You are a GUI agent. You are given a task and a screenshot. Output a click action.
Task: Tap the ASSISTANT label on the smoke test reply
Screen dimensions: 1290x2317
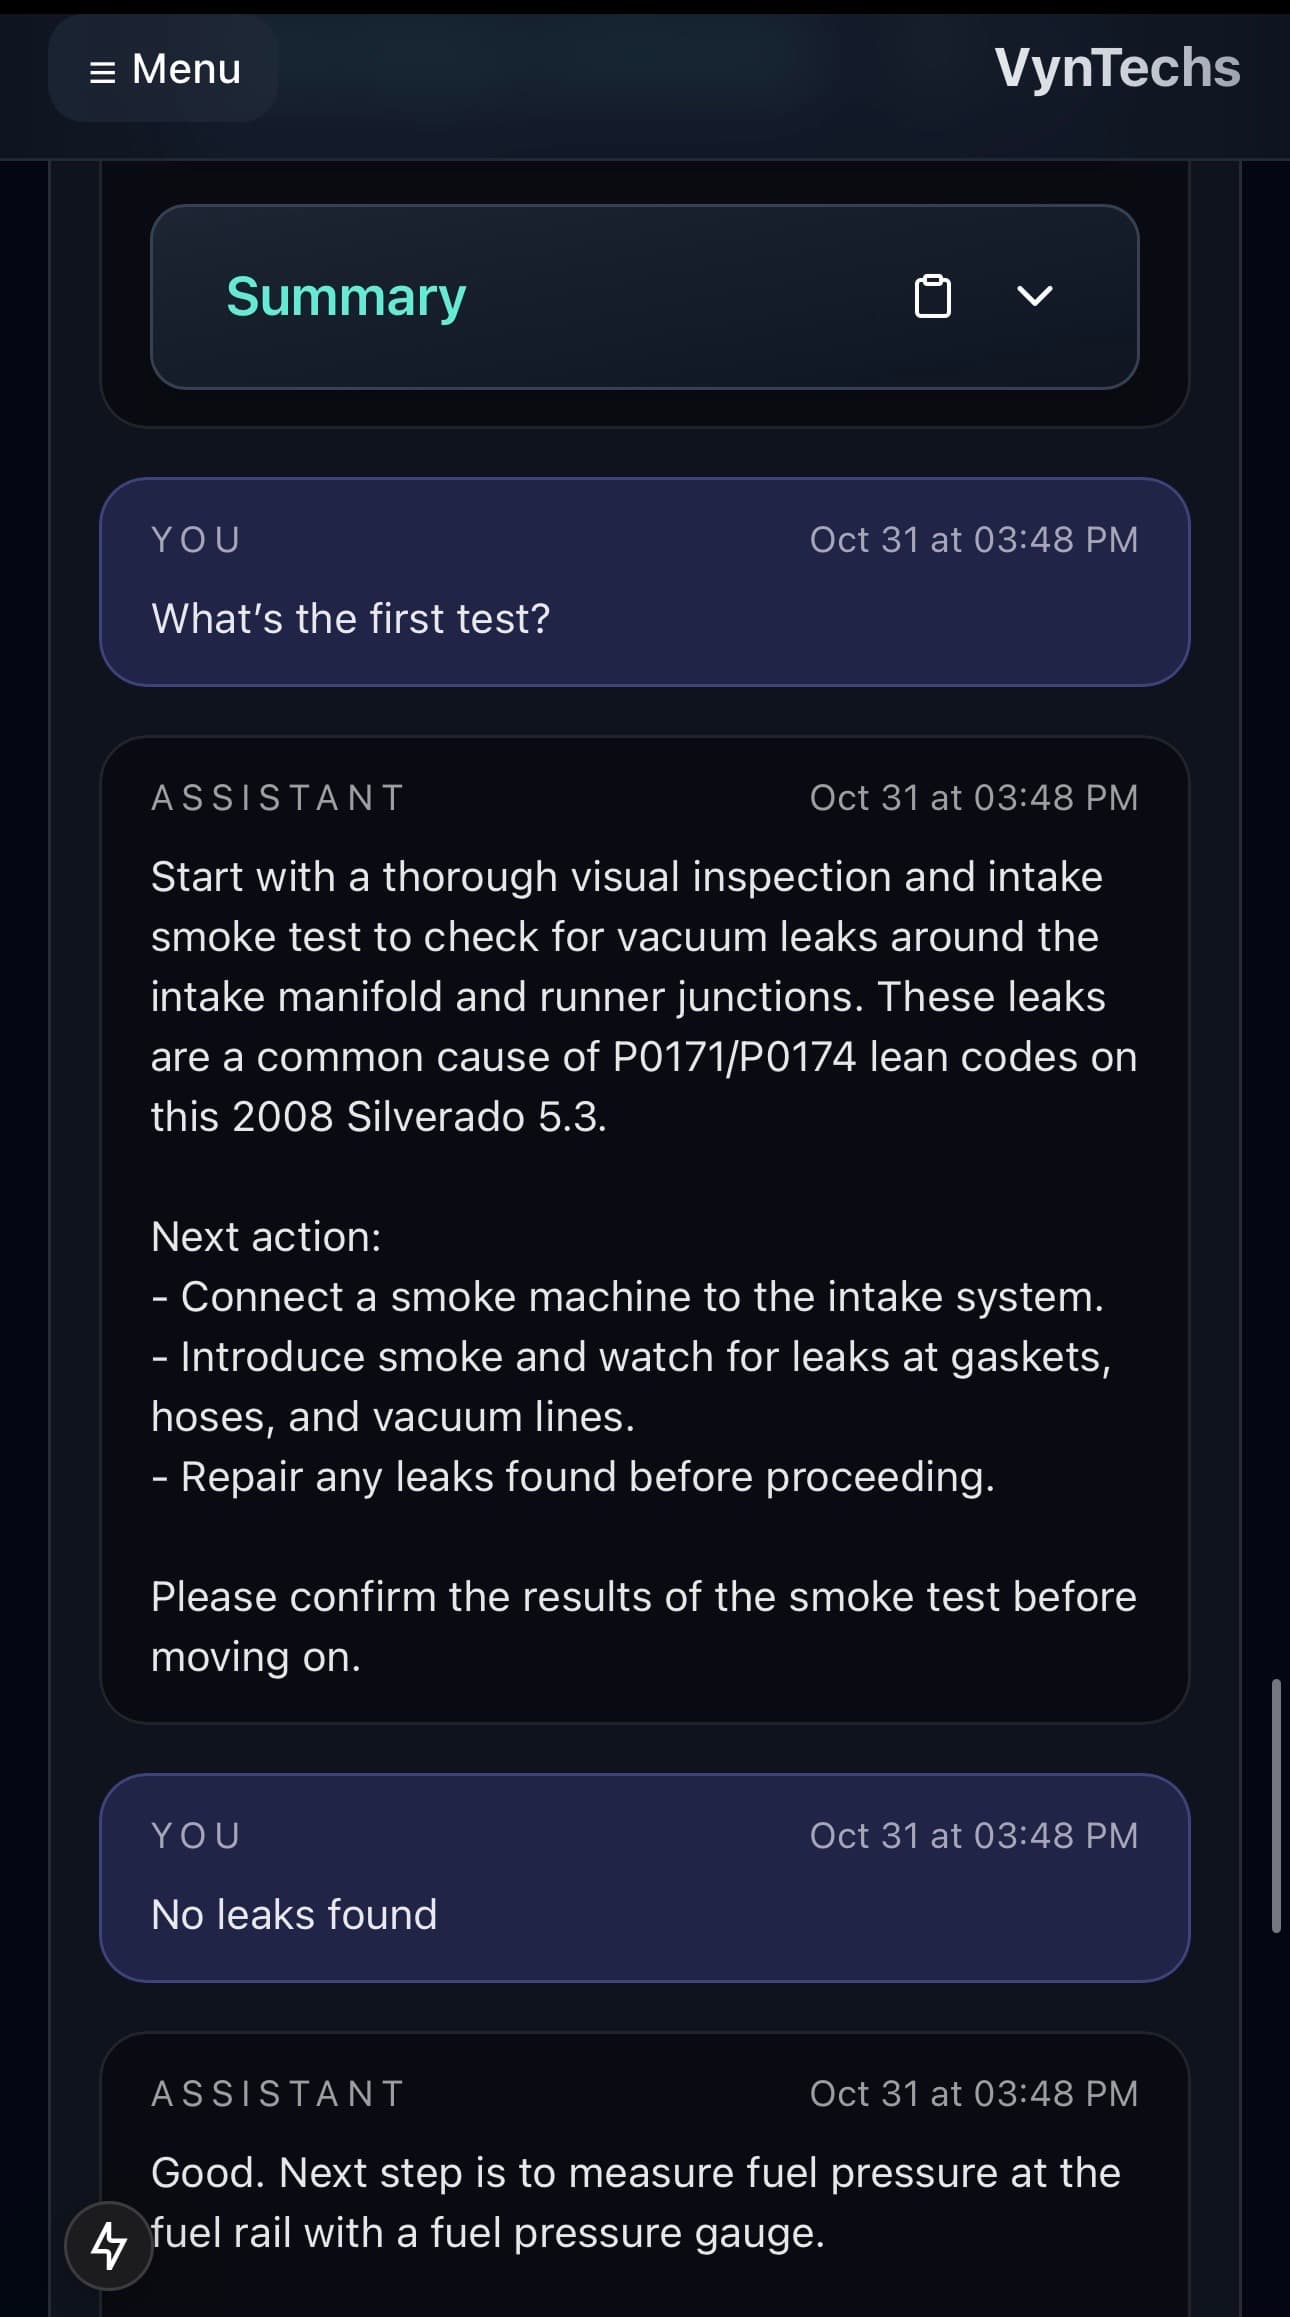(x=276, y=796)
